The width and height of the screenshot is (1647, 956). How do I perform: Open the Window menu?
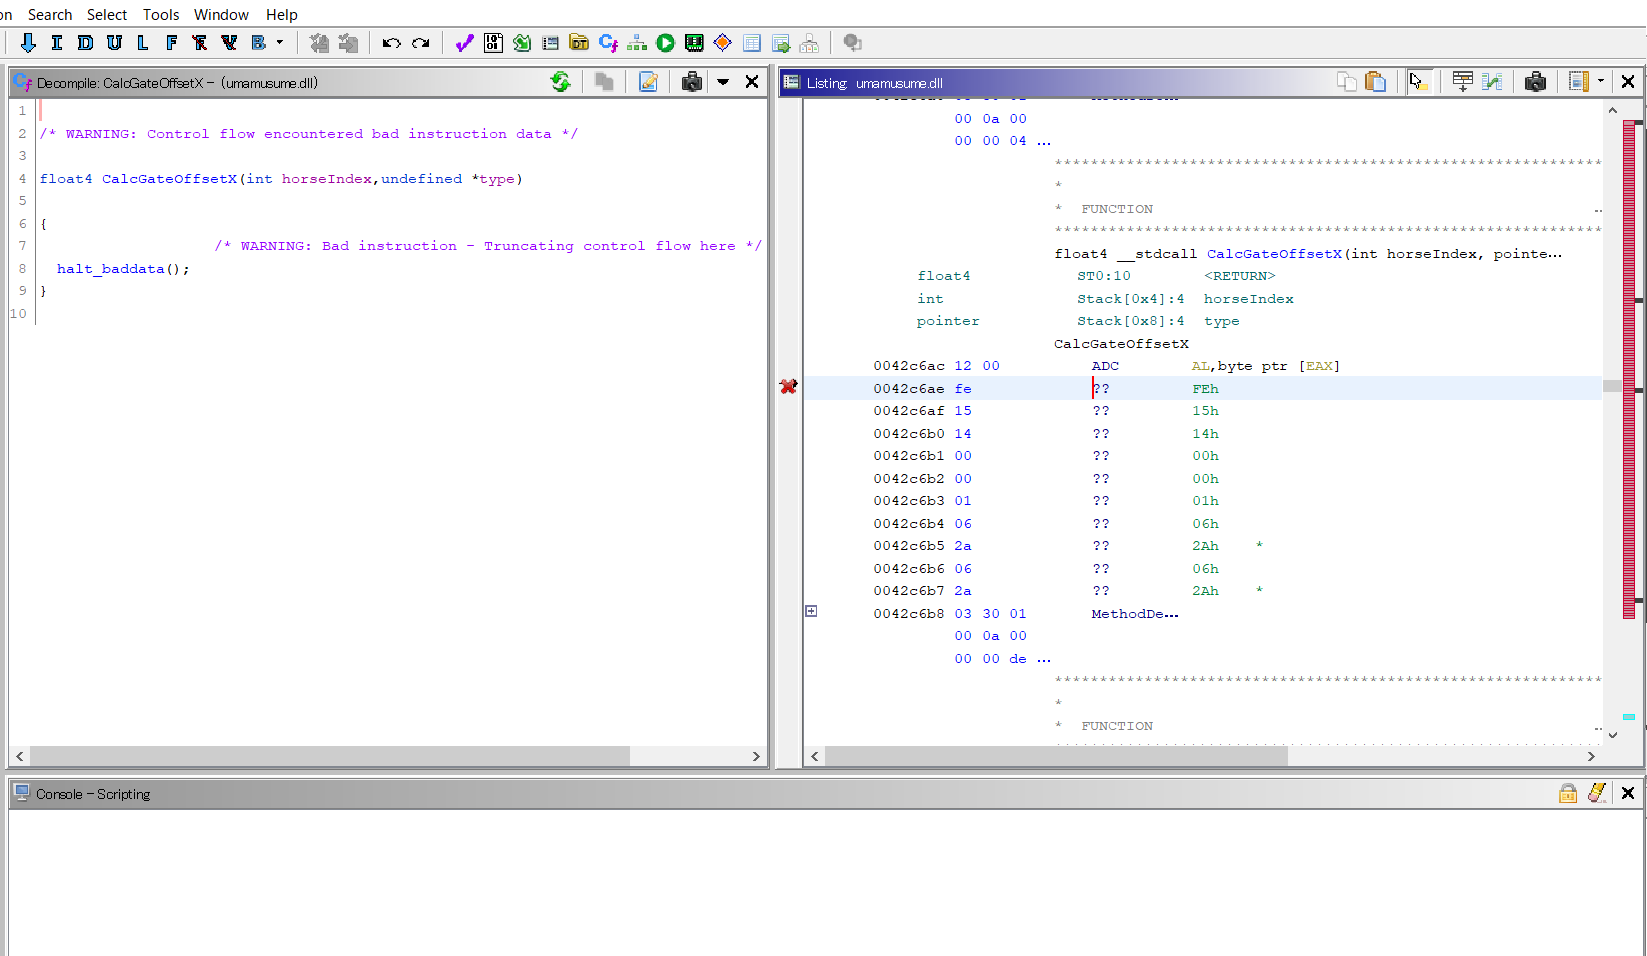point(221,14)
